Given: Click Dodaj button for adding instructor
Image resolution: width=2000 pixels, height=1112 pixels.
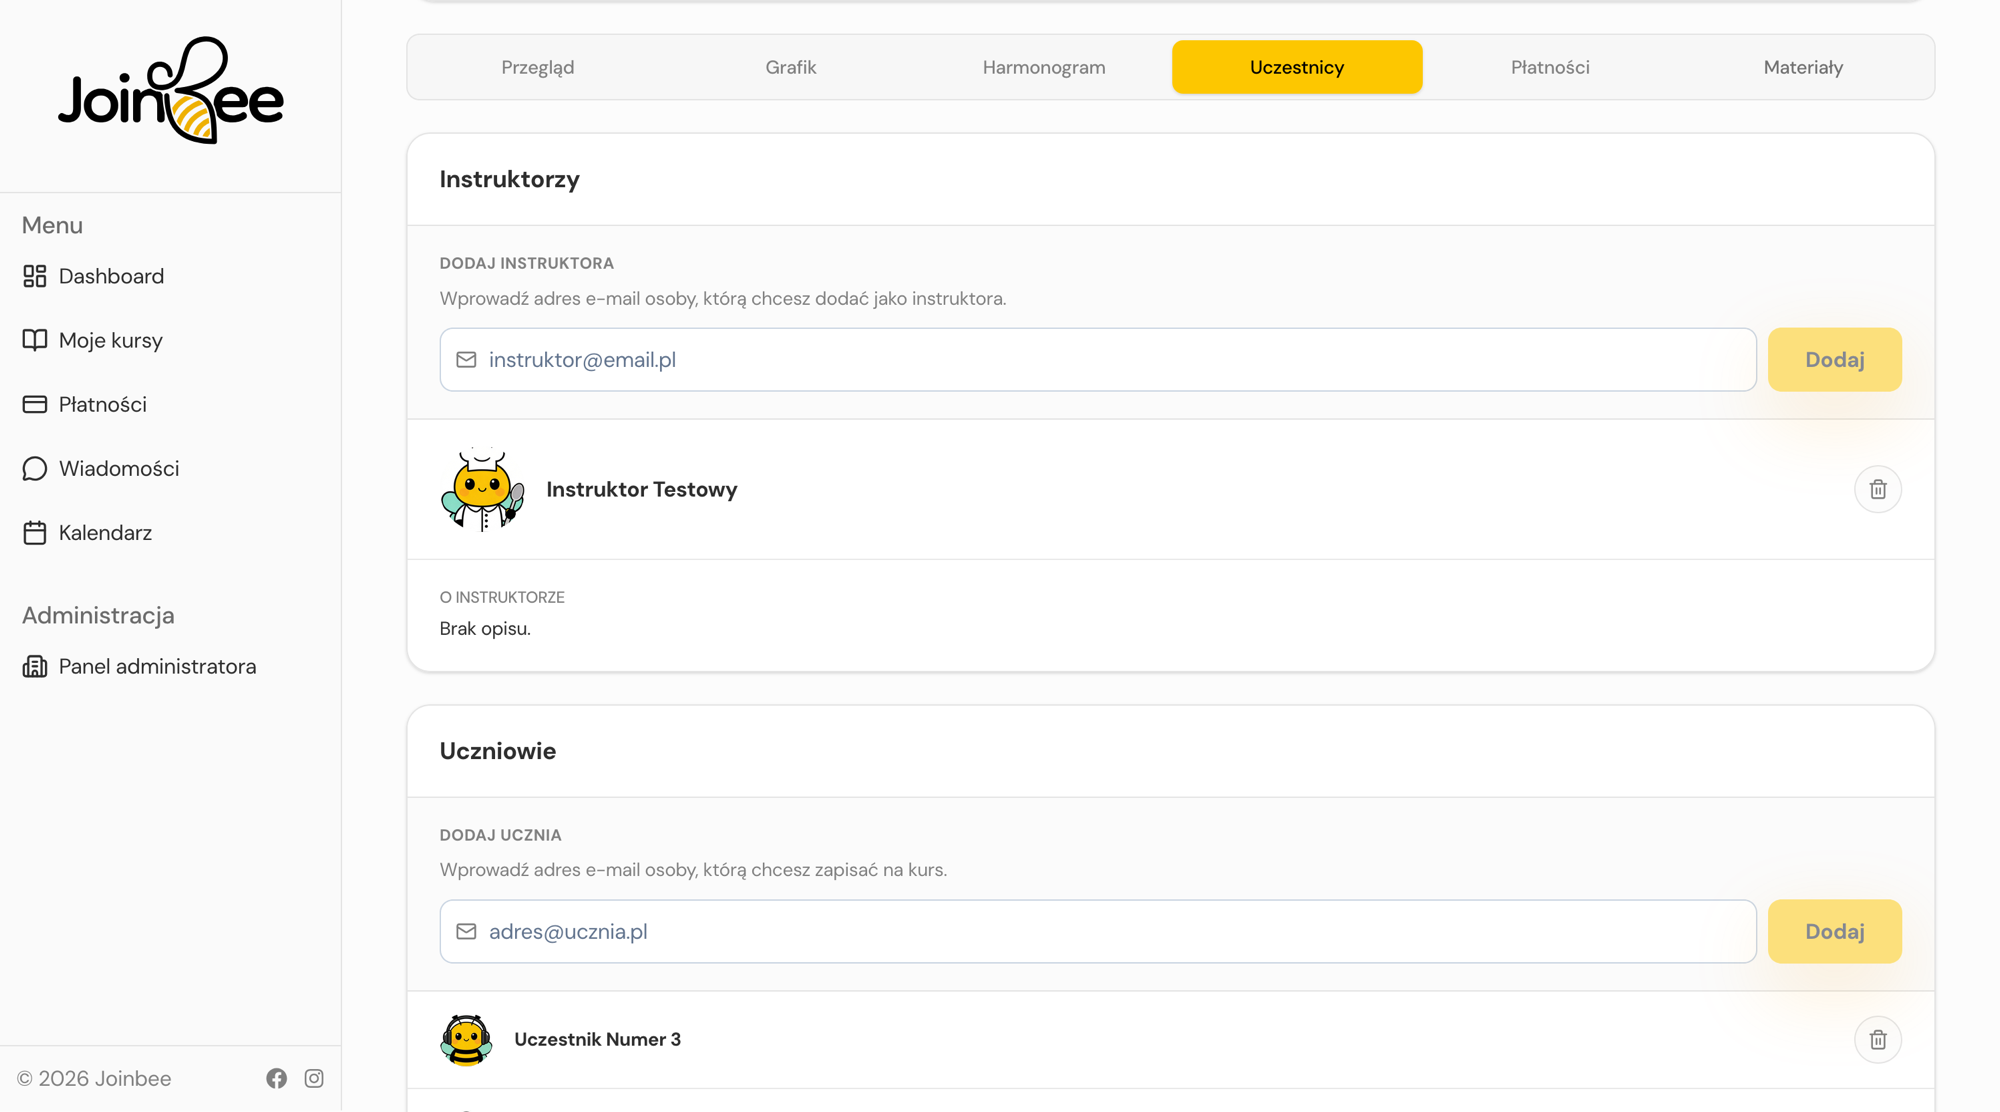Looking at the screenshot, I should pyautogui.click(x=1834, y=359).
